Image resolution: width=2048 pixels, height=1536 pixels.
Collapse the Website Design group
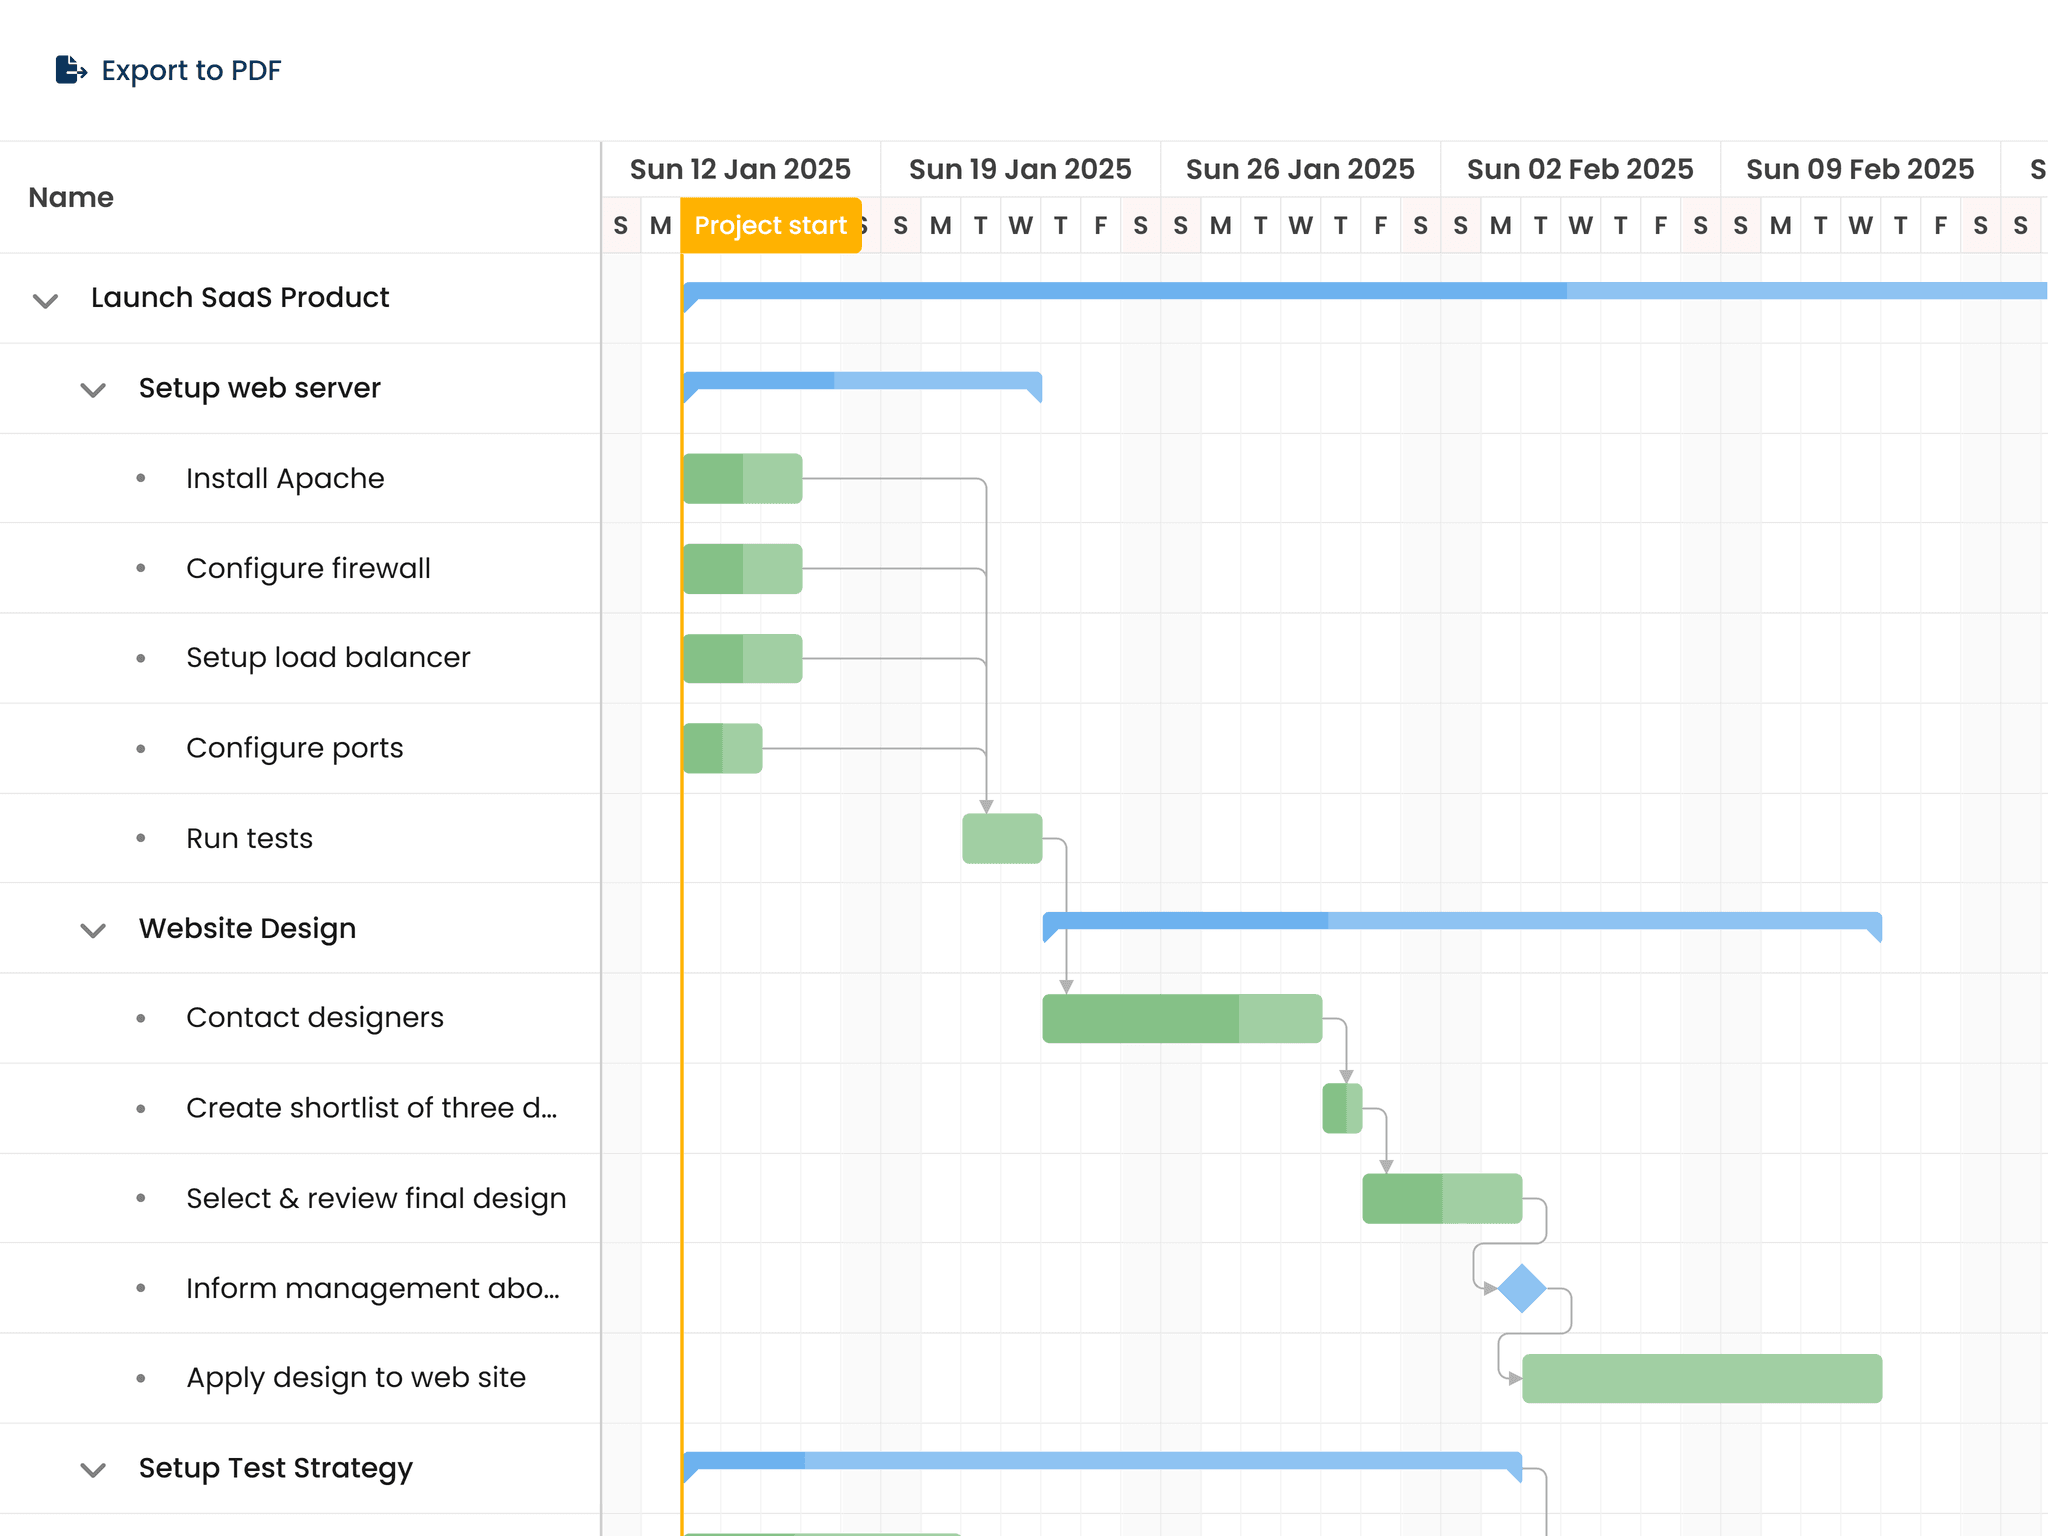click(92, 930)
